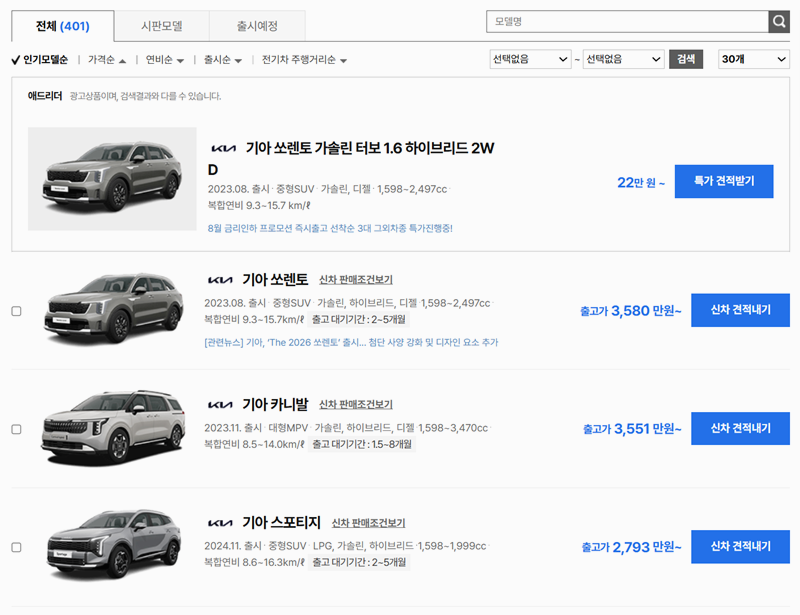Click the Kia logo beside 기아 쏘렌토 가솔린 터보 ad
This screenshot has width=800, height=615.
coord(223,149)
